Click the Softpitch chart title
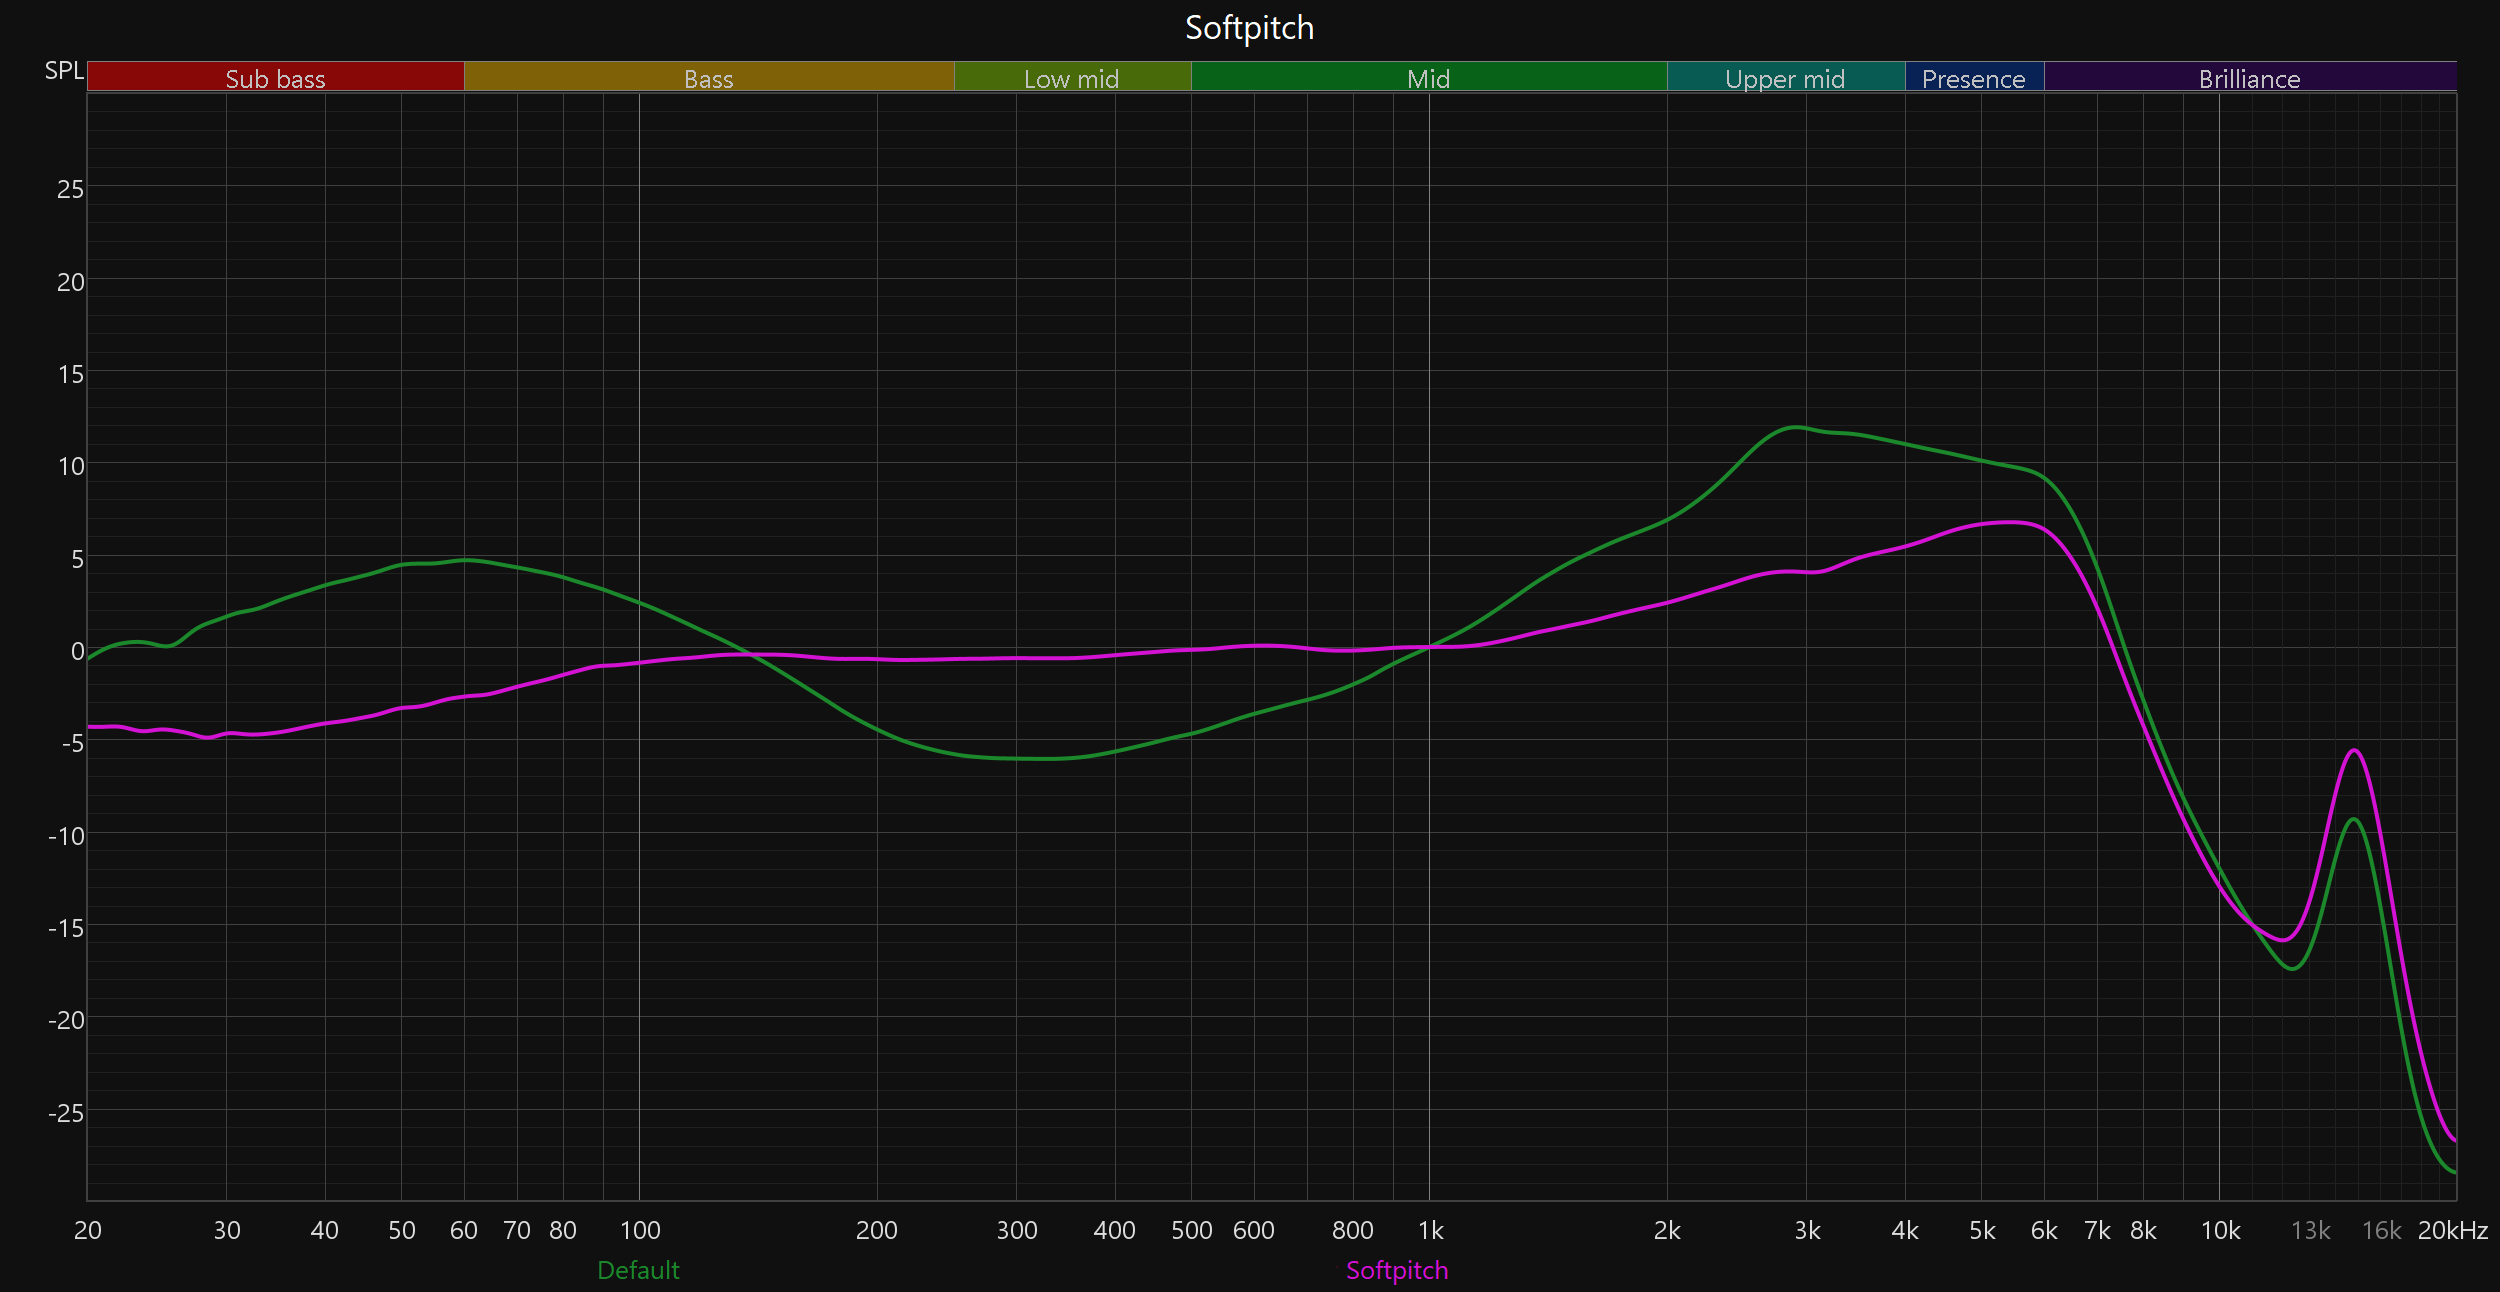 1249,28
